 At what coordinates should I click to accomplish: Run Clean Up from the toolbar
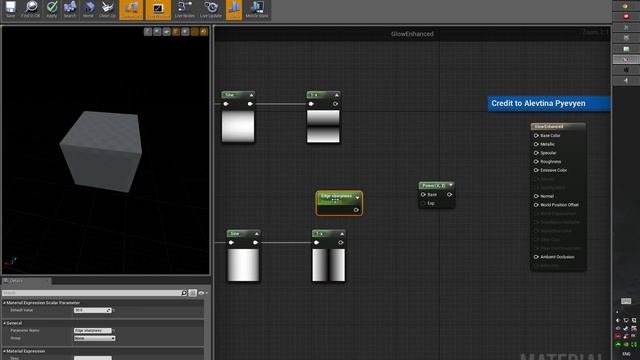pyautogui.click(x=107, y=9)
